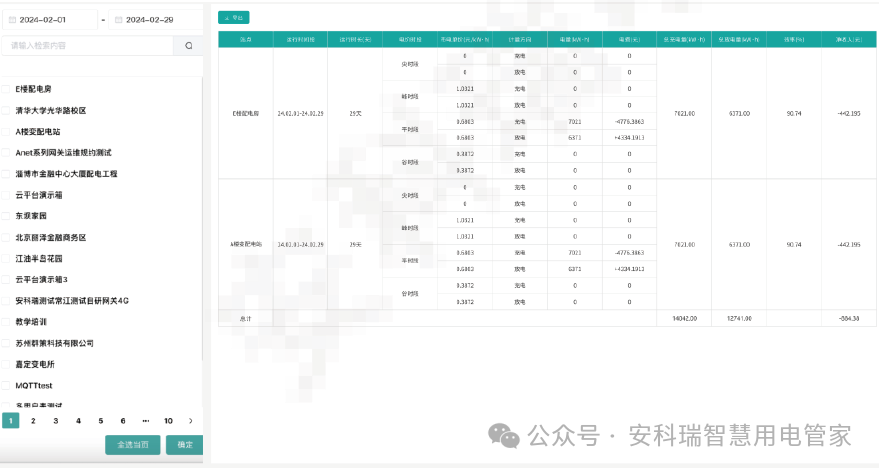Tick the 清华大学光华路校区 checkbox
The image size is (879, 470).
click(x=6, y=110)
